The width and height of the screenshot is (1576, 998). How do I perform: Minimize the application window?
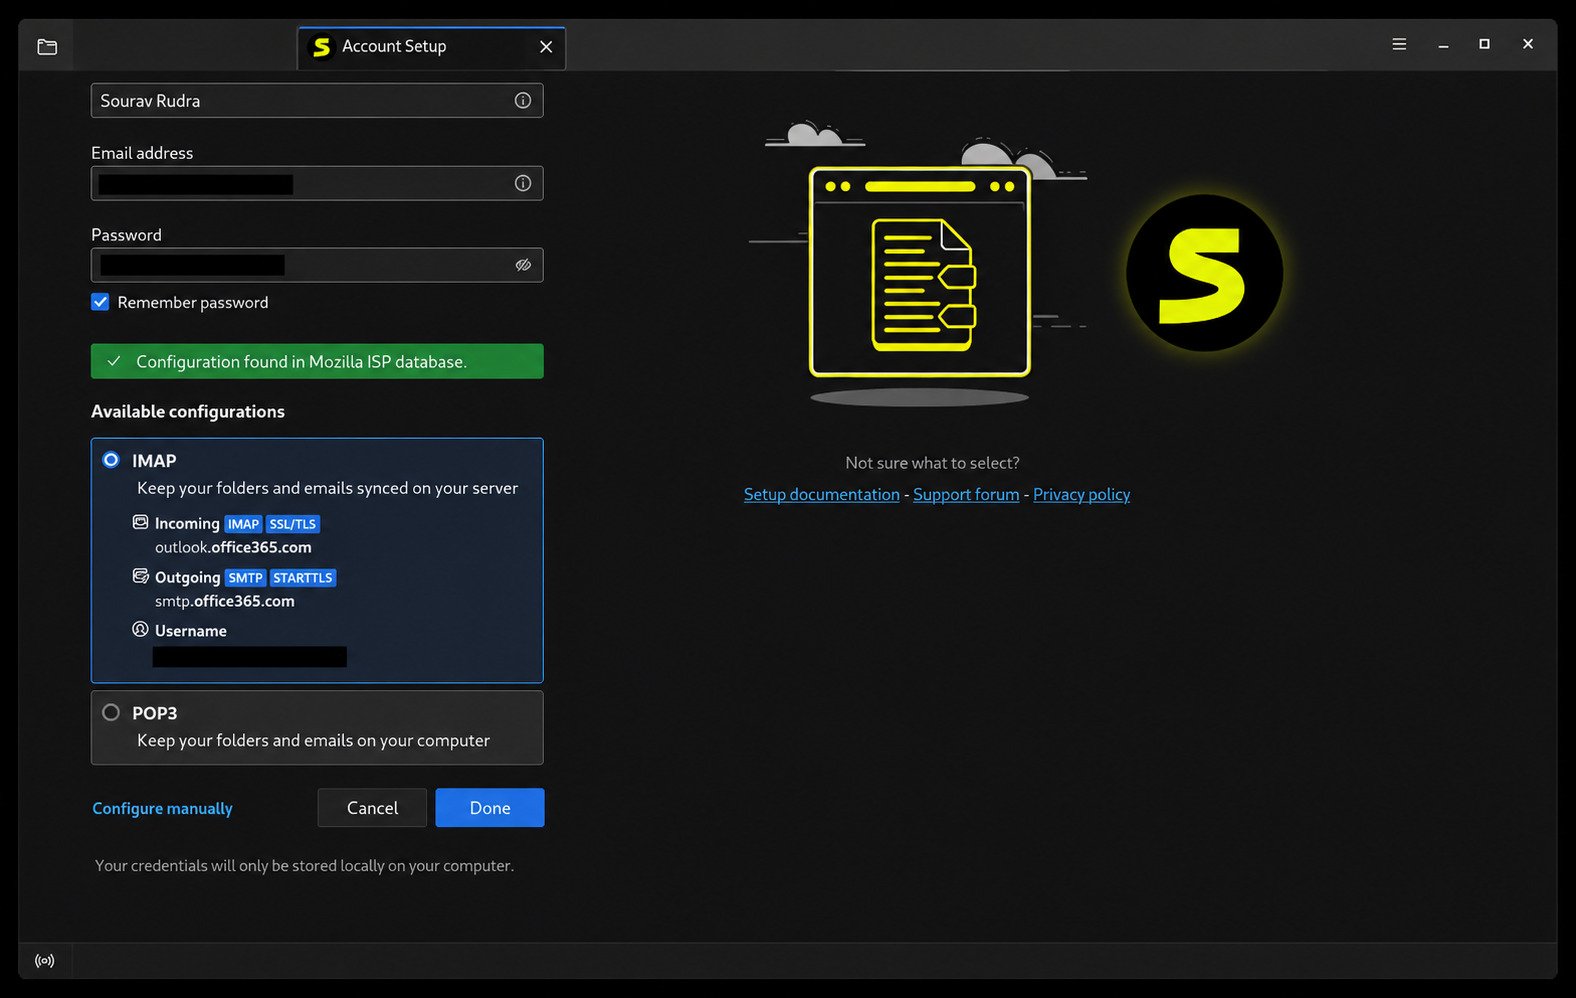(1443, 45)
